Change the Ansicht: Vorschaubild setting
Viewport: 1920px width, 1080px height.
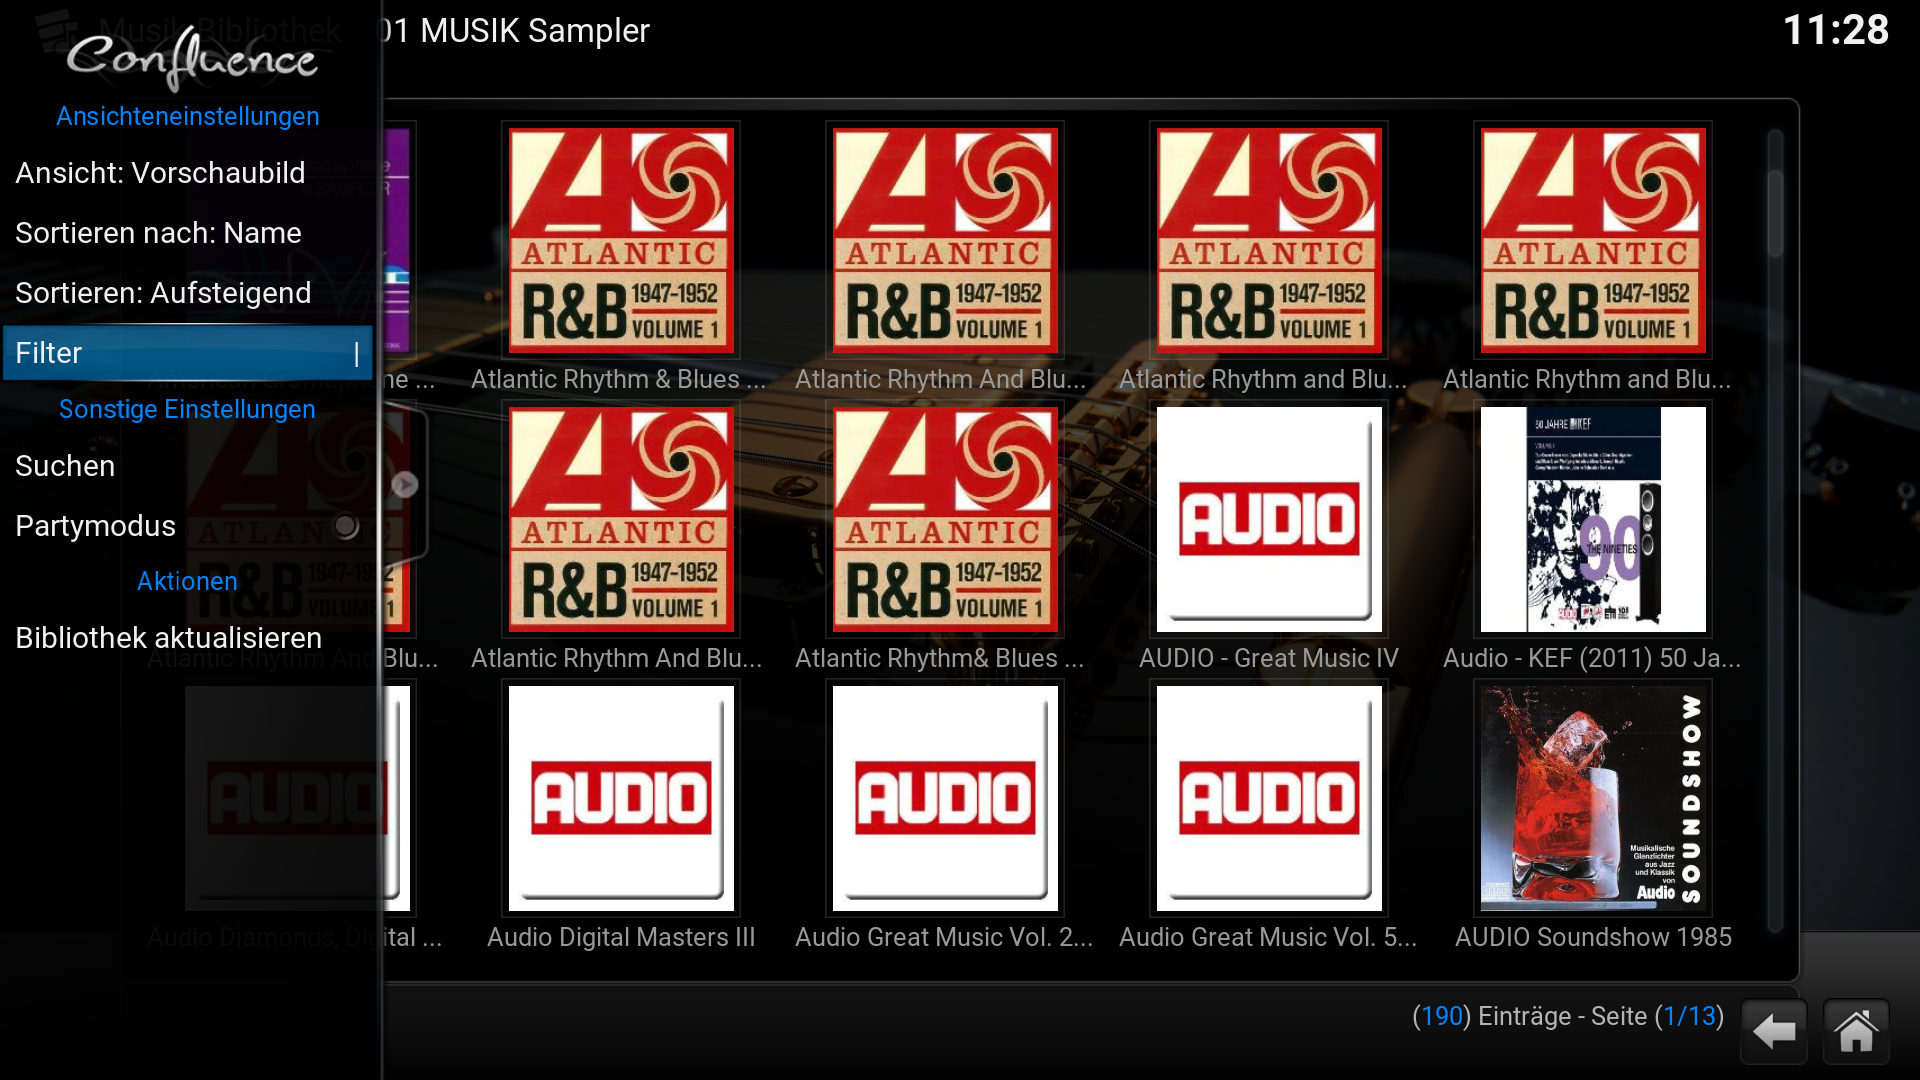187,173
